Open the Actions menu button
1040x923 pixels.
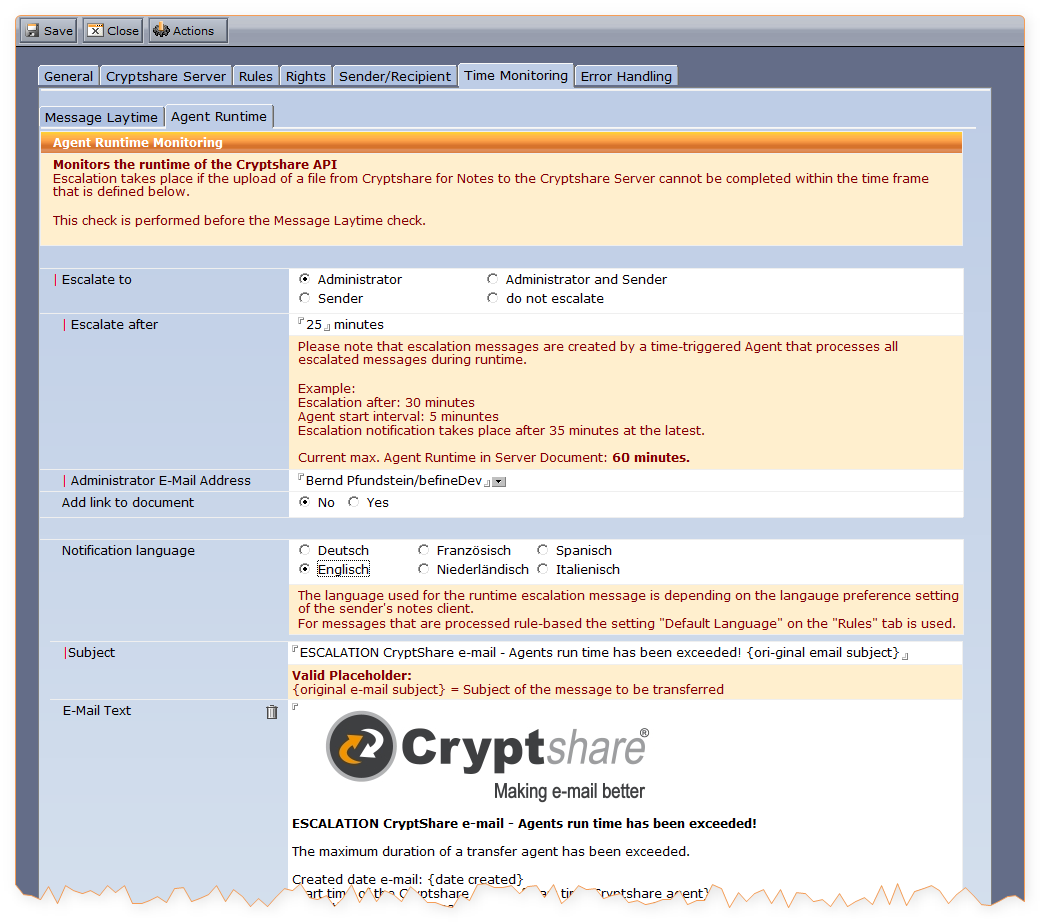tap(188, 31)
